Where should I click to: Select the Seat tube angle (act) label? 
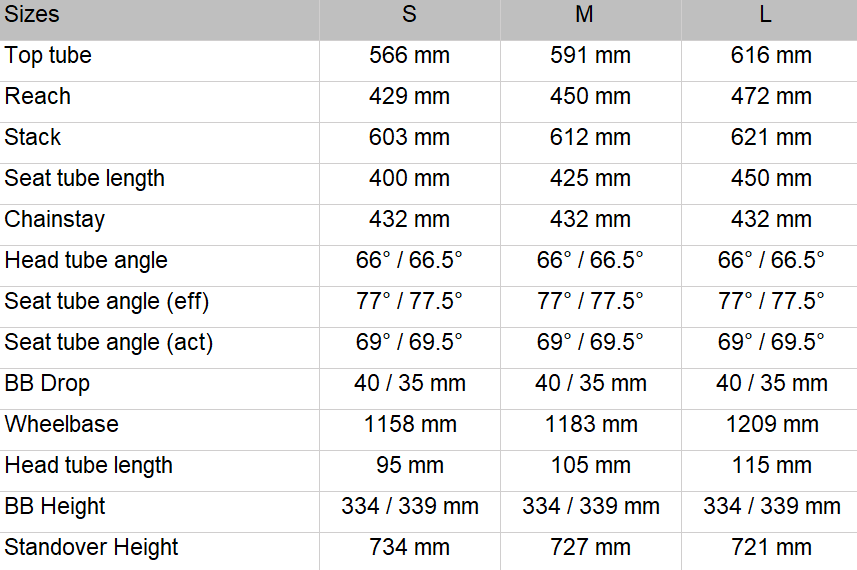(109, 343)
